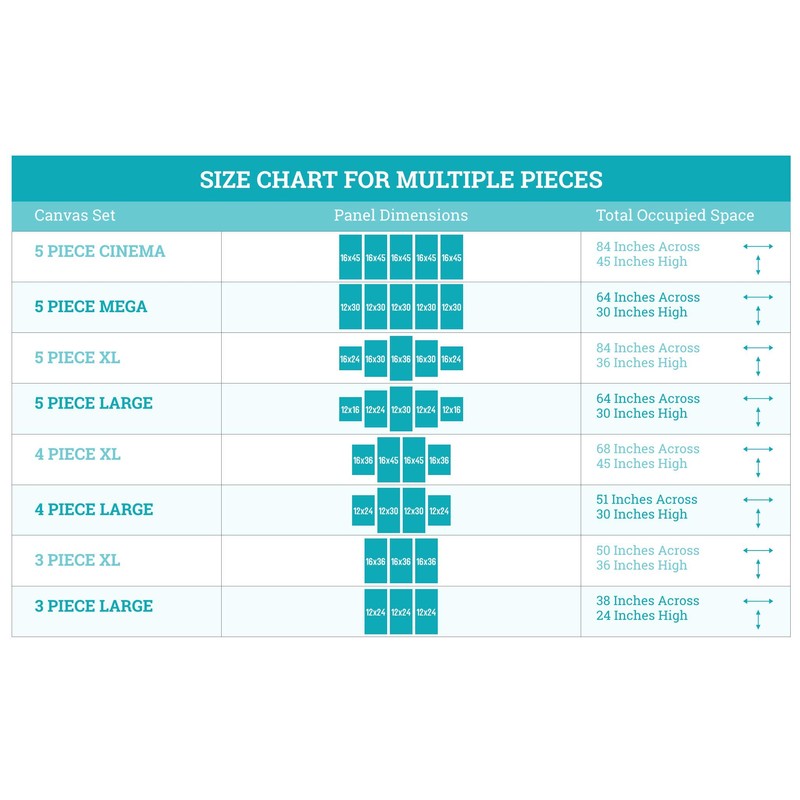Click the vertical arrow in 4 Piece Large row

[758, 518]
